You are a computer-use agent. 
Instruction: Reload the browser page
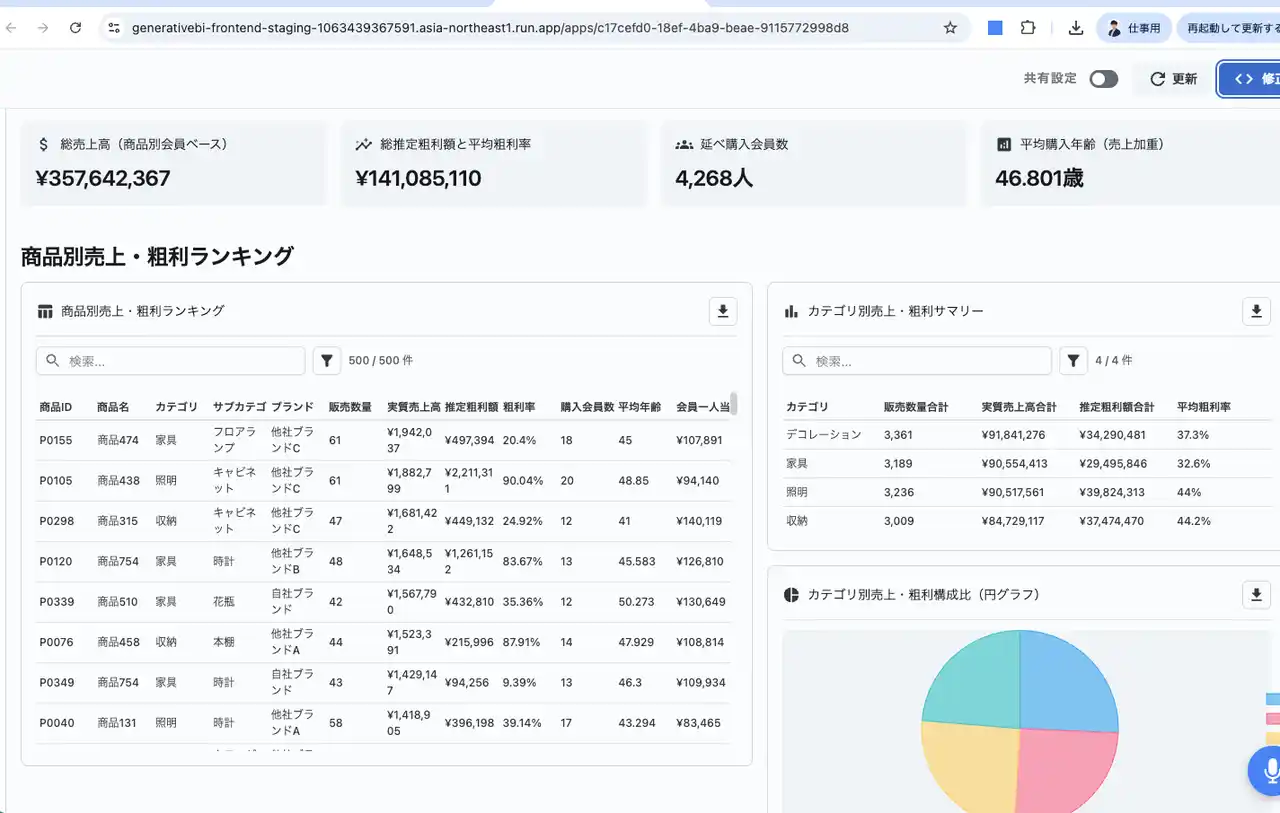(75, 28)
